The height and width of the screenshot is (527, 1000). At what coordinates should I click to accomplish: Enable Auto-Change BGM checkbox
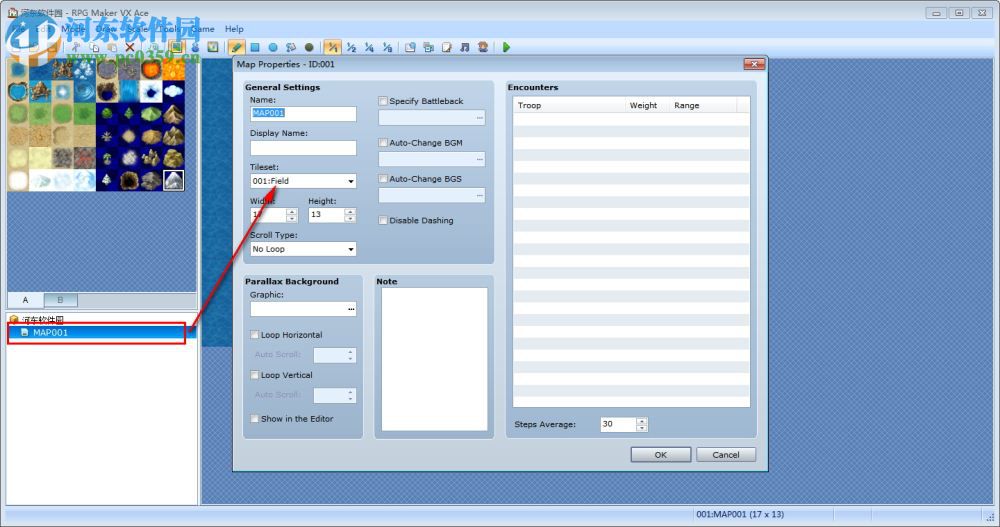[383, 143]
